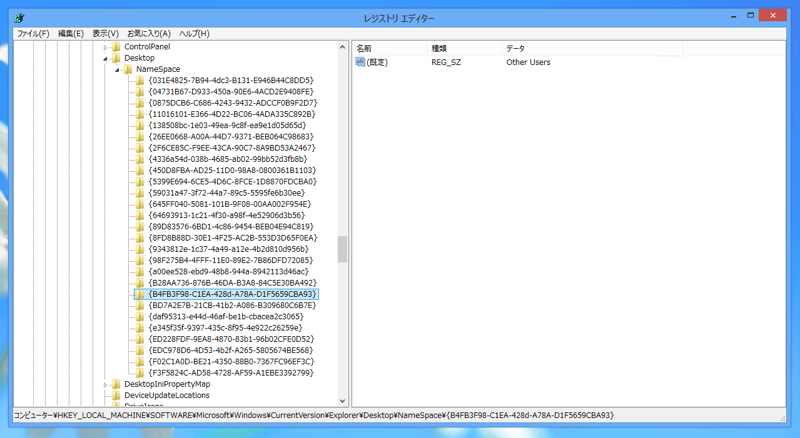This screenshot has width=800, height=438.
Task: Collapse the NameSpace tree node
Action: 117,69
